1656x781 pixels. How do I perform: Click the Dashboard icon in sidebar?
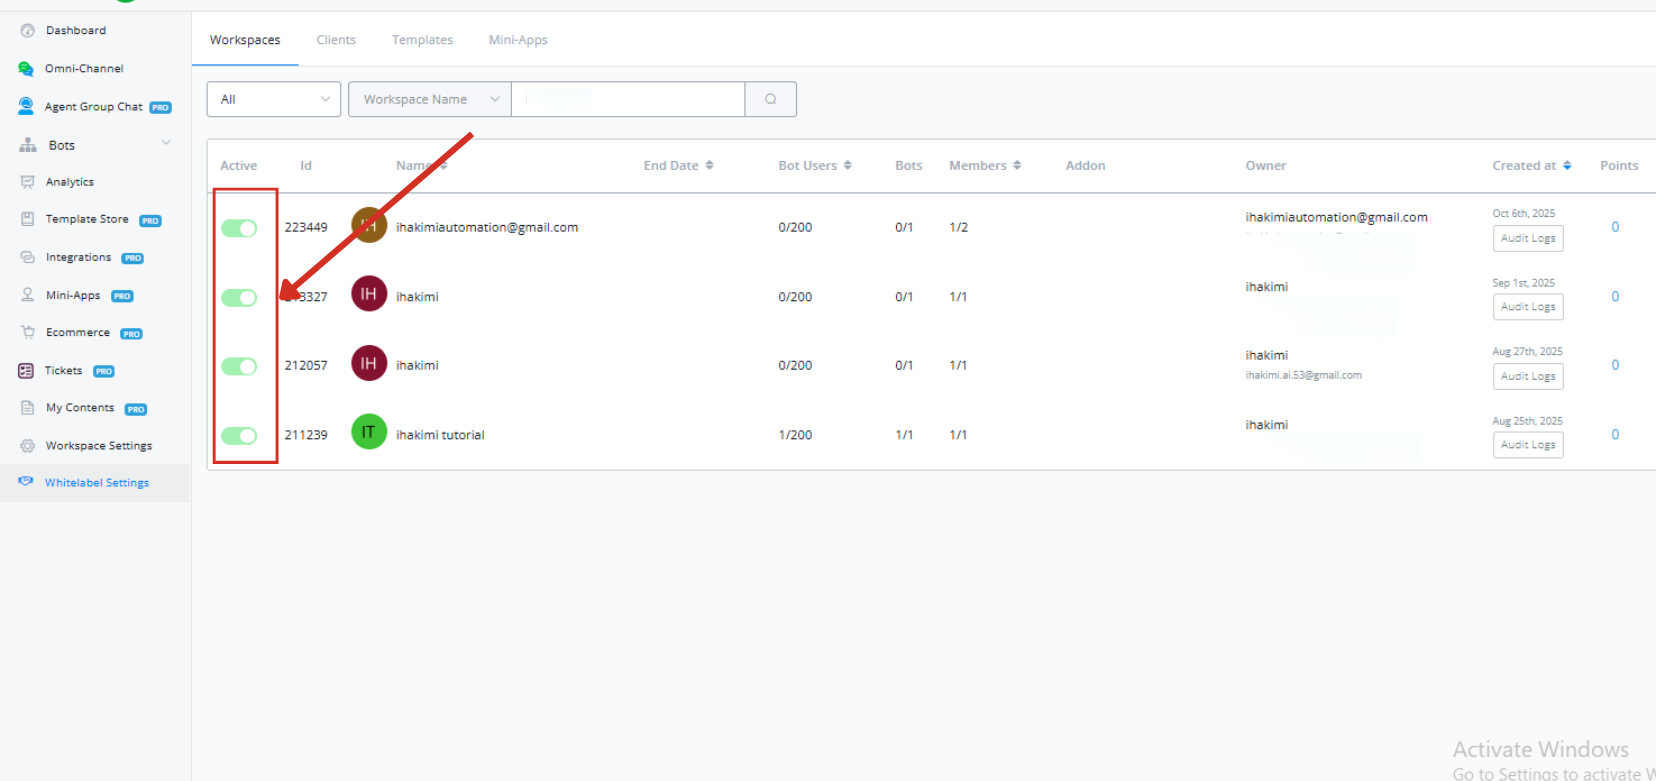27,31
